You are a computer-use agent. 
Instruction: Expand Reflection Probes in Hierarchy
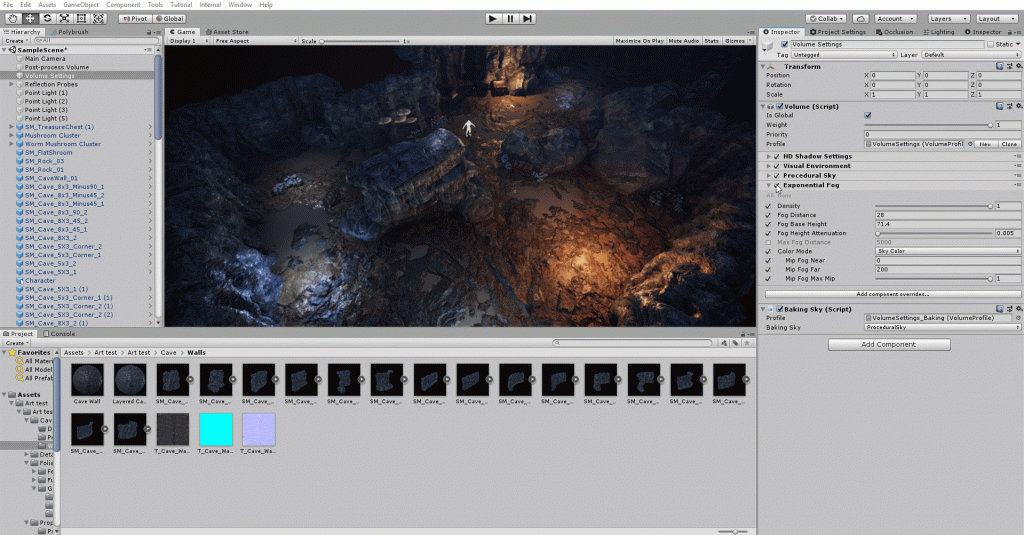click(x=11, y=84)
